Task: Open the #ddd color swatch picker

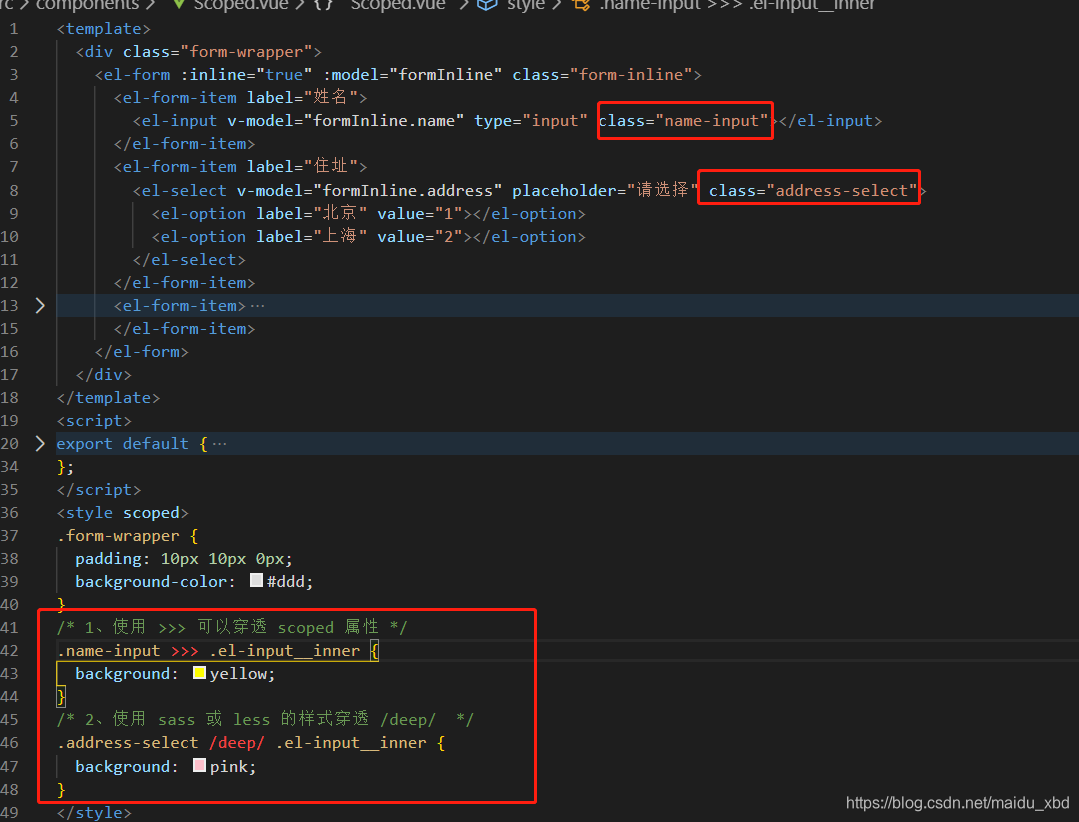Action: pos(256,581)
